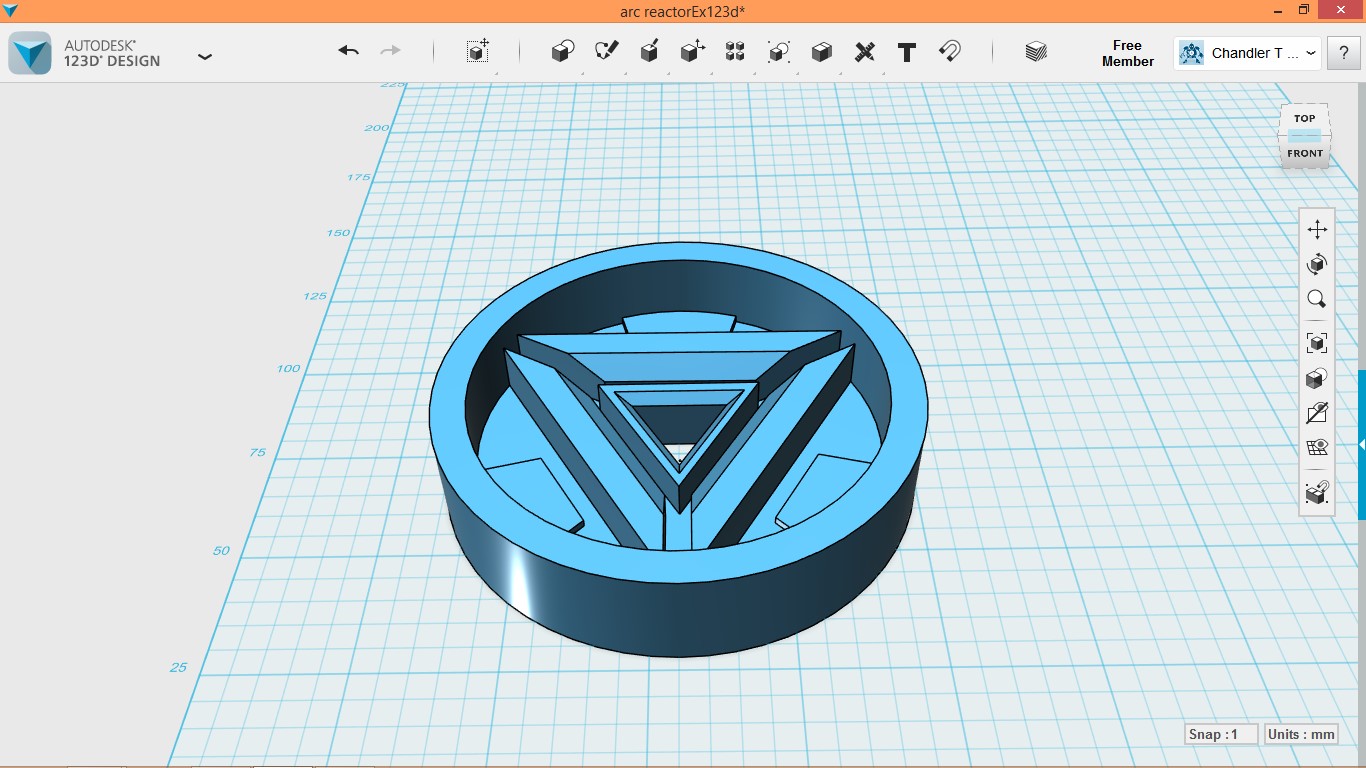Open the visual style materials/outlines icon
The image size is (1366, 768).
[x=1317, y=378]
